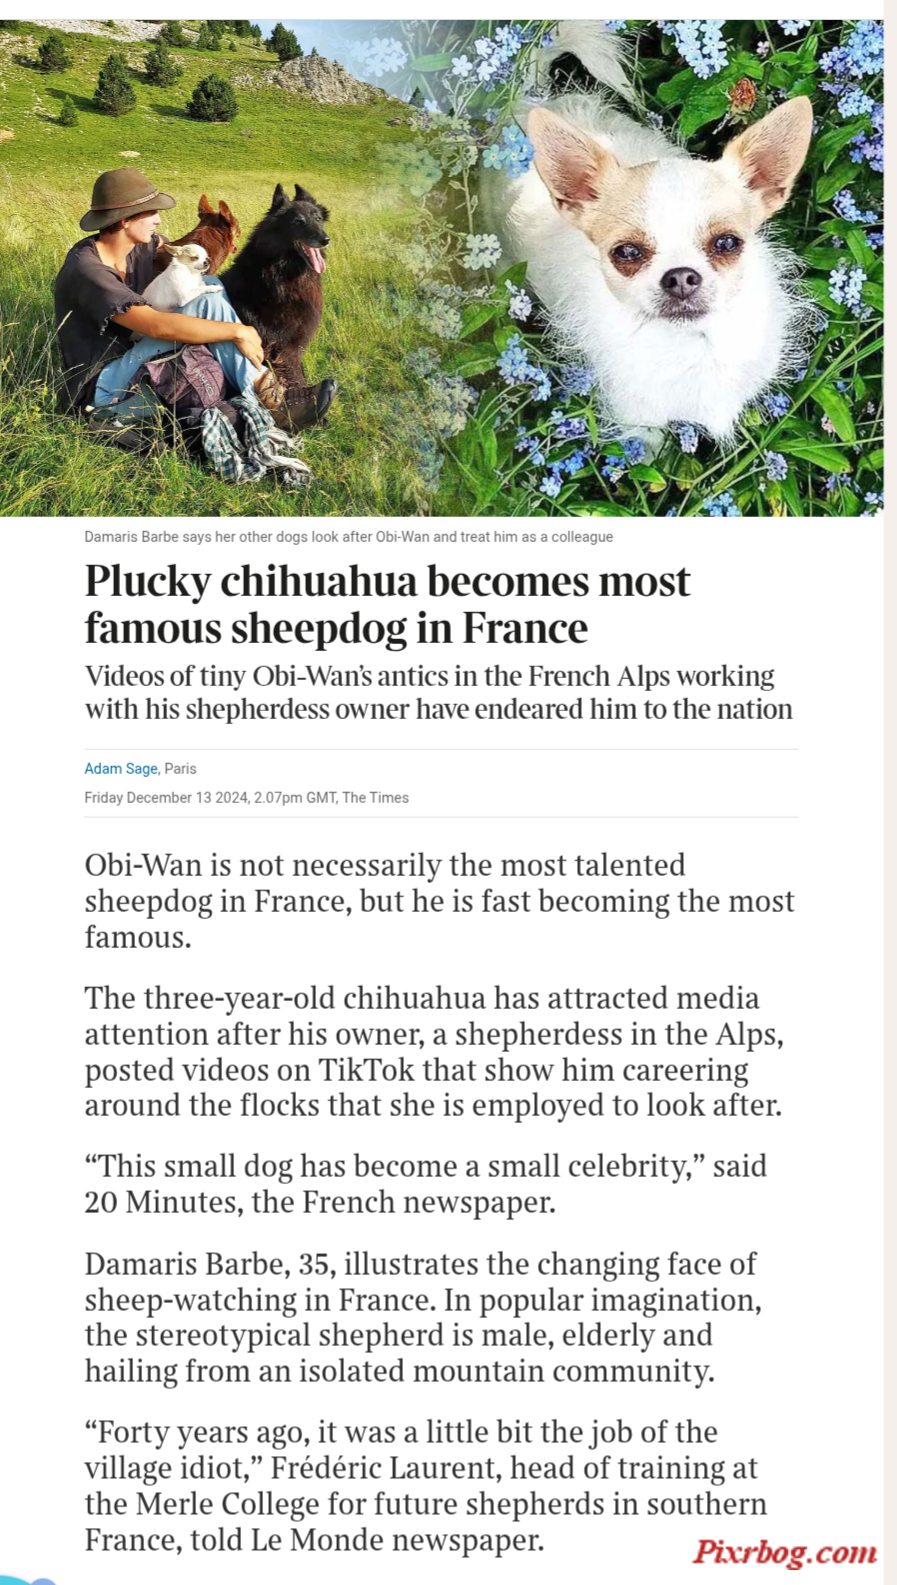Click the opening paragraph starting 'Obi-Wan is not'
Screen dimensions: 897x1585
tap(439, 900)
